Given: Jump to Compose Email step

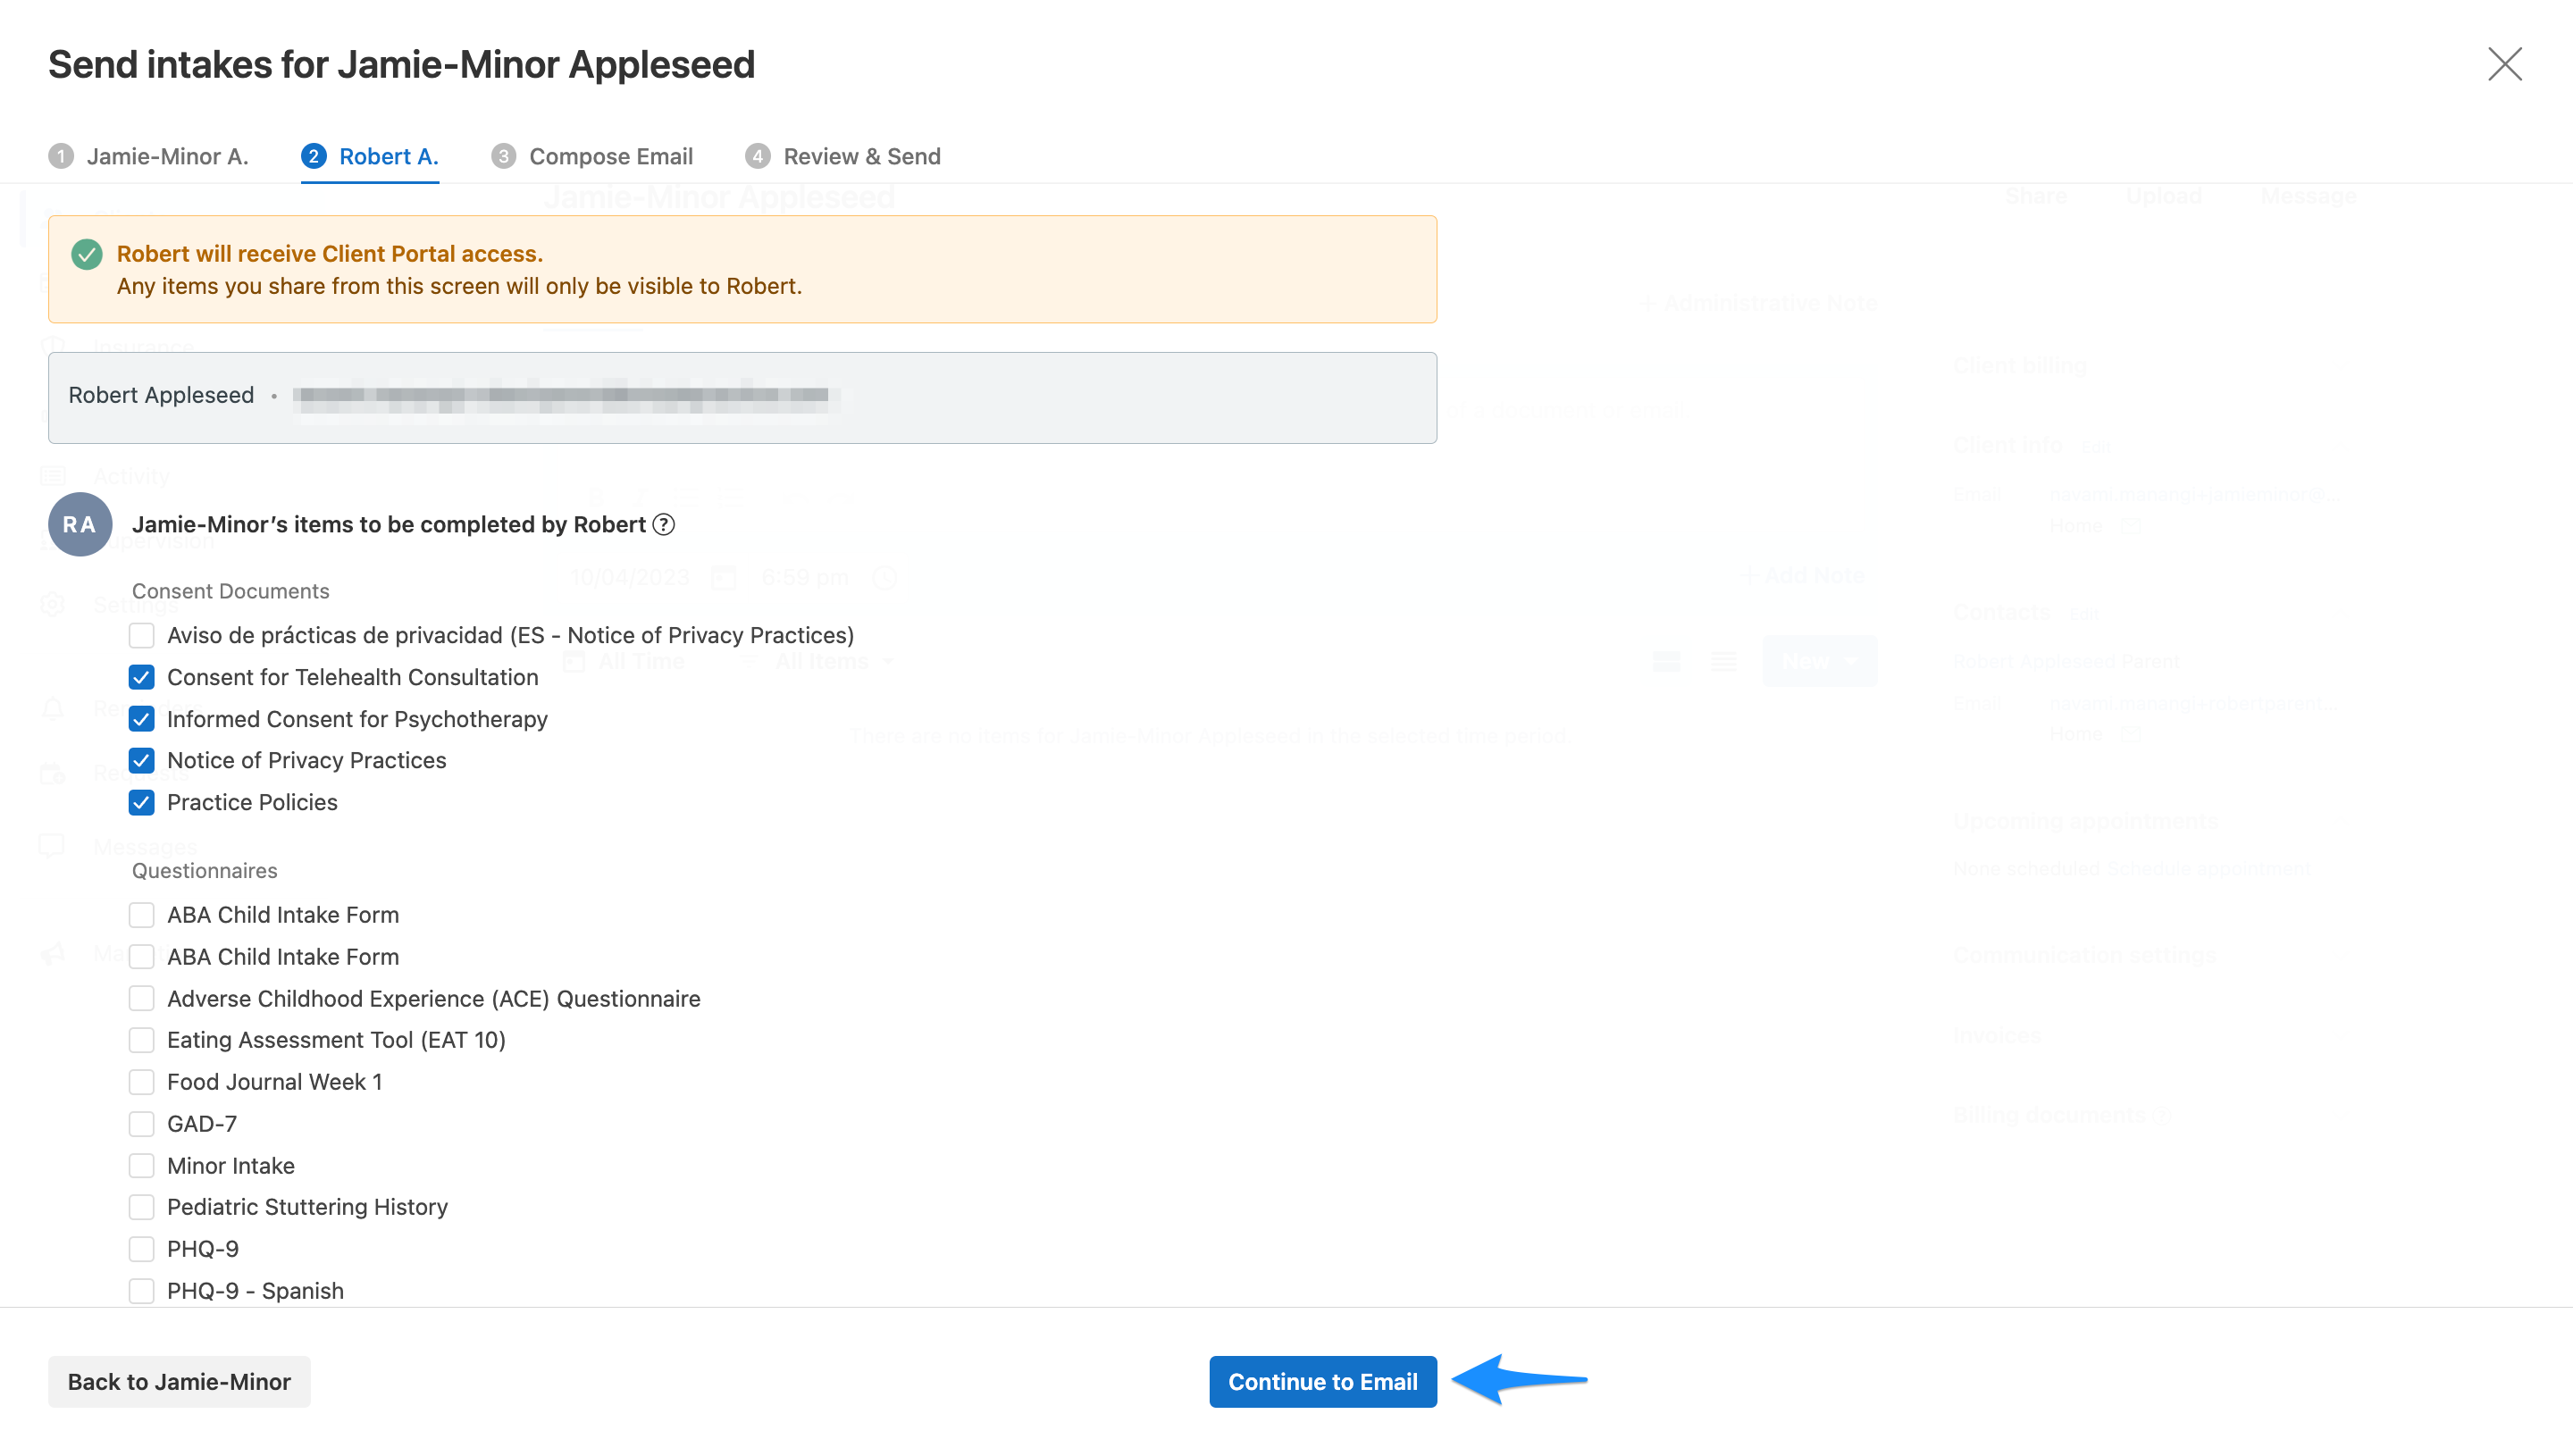Looking at the screenshot, I should [x=592, y=156].
